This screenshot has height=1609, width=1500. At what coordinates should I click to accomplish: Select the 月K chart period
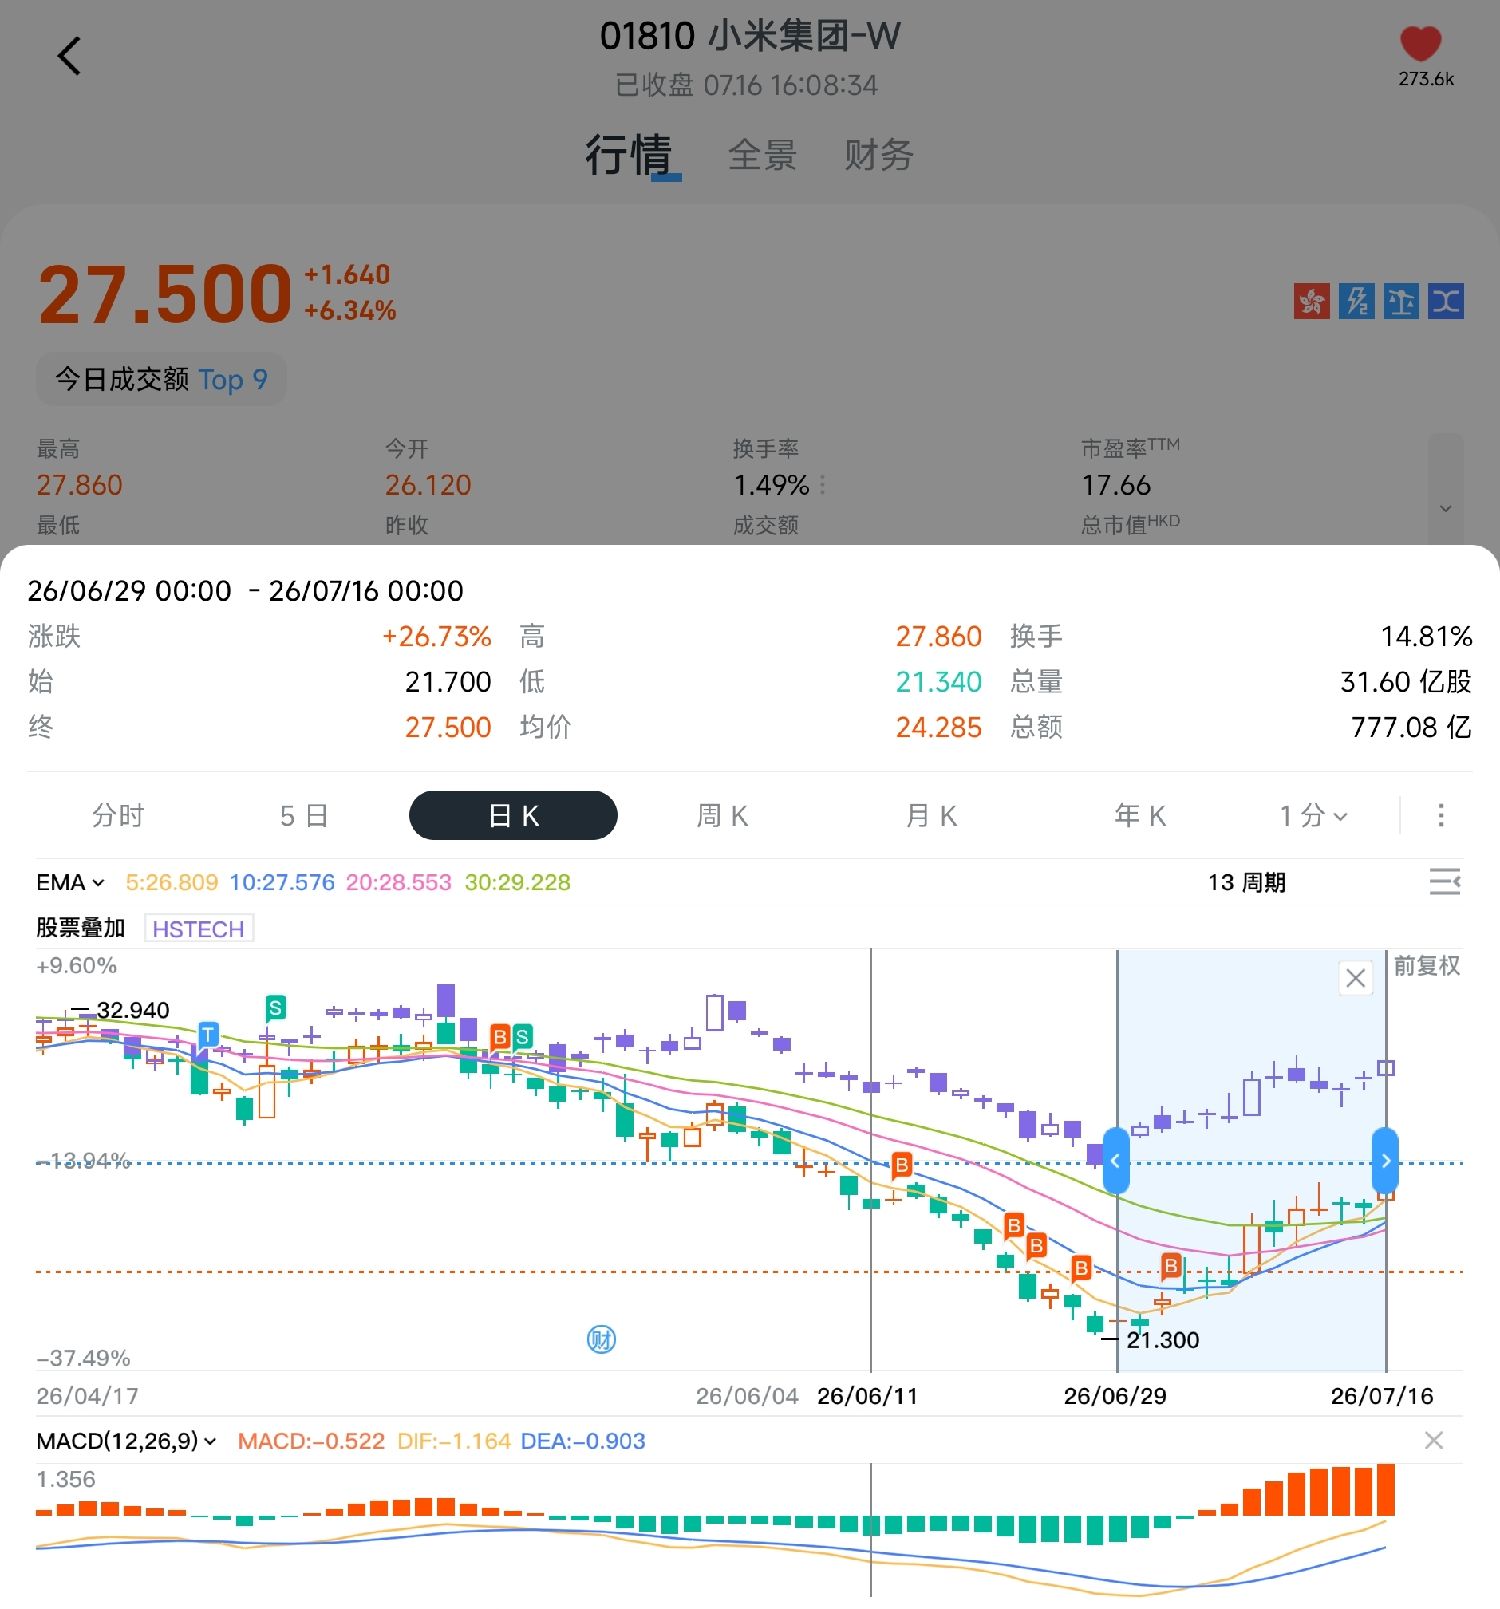pyautogui.click(x=931, y=816)
